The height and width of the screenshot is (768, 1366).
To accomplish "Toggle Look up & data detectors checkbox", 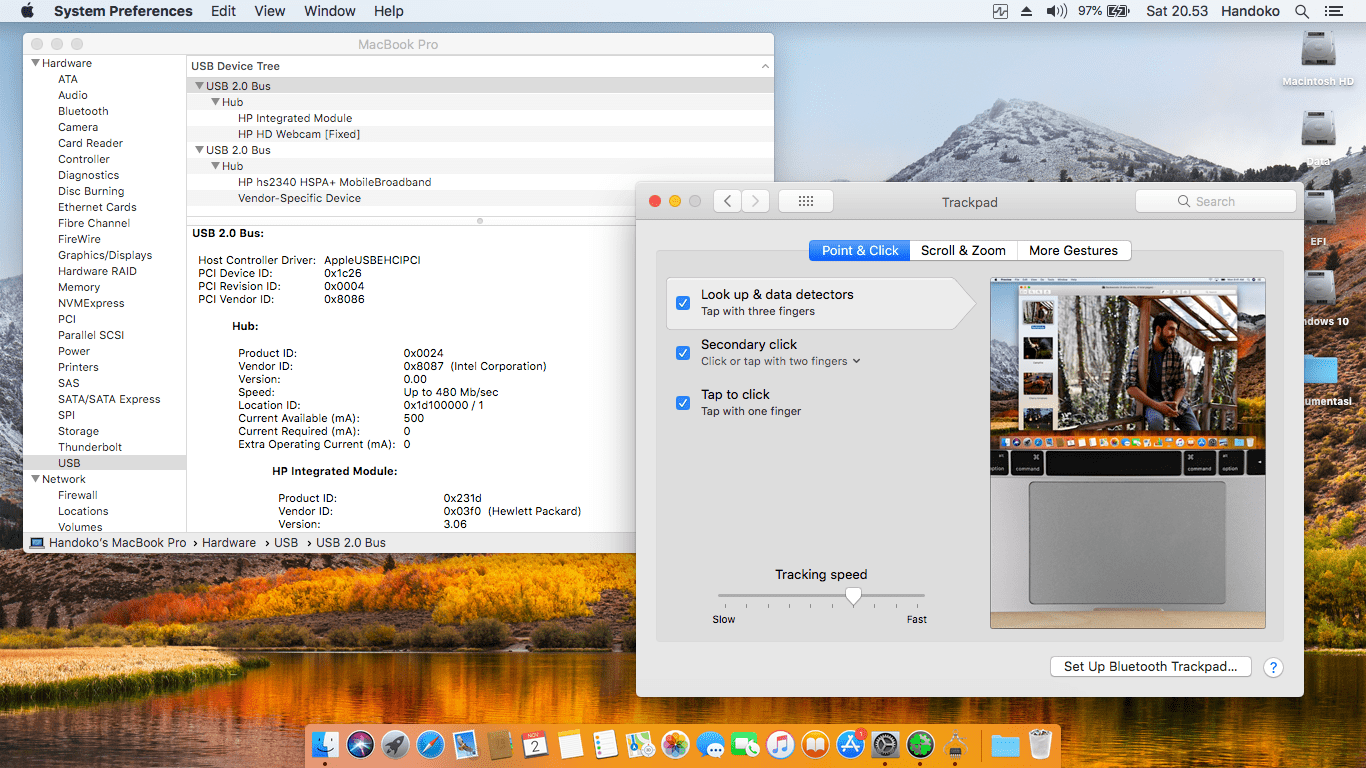I will tap(683, 302).
